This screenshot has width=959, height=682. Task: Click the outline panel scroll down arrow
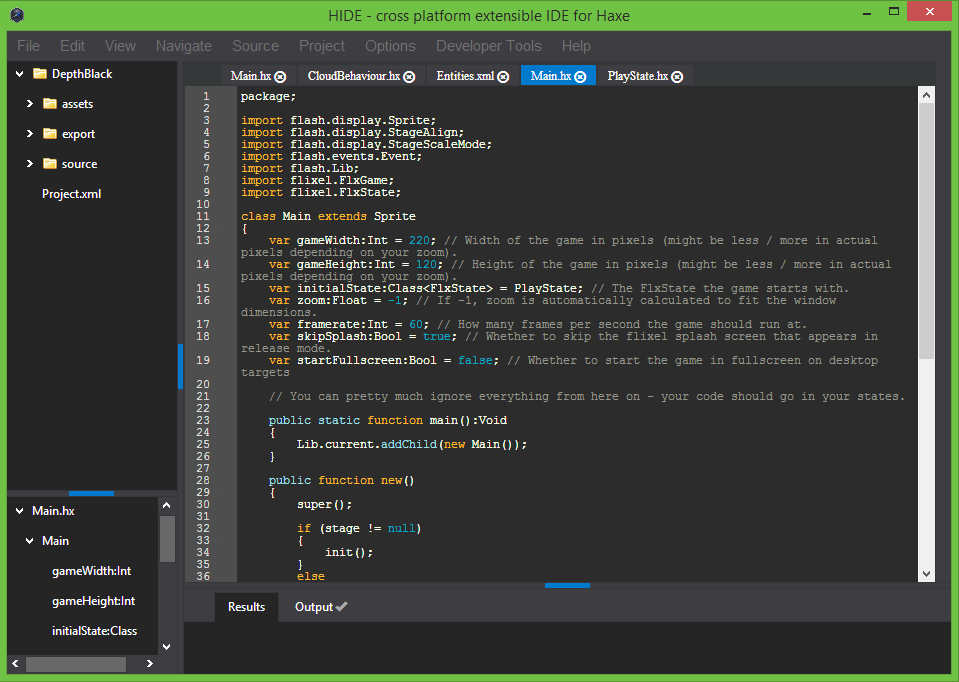coord(166,647)
